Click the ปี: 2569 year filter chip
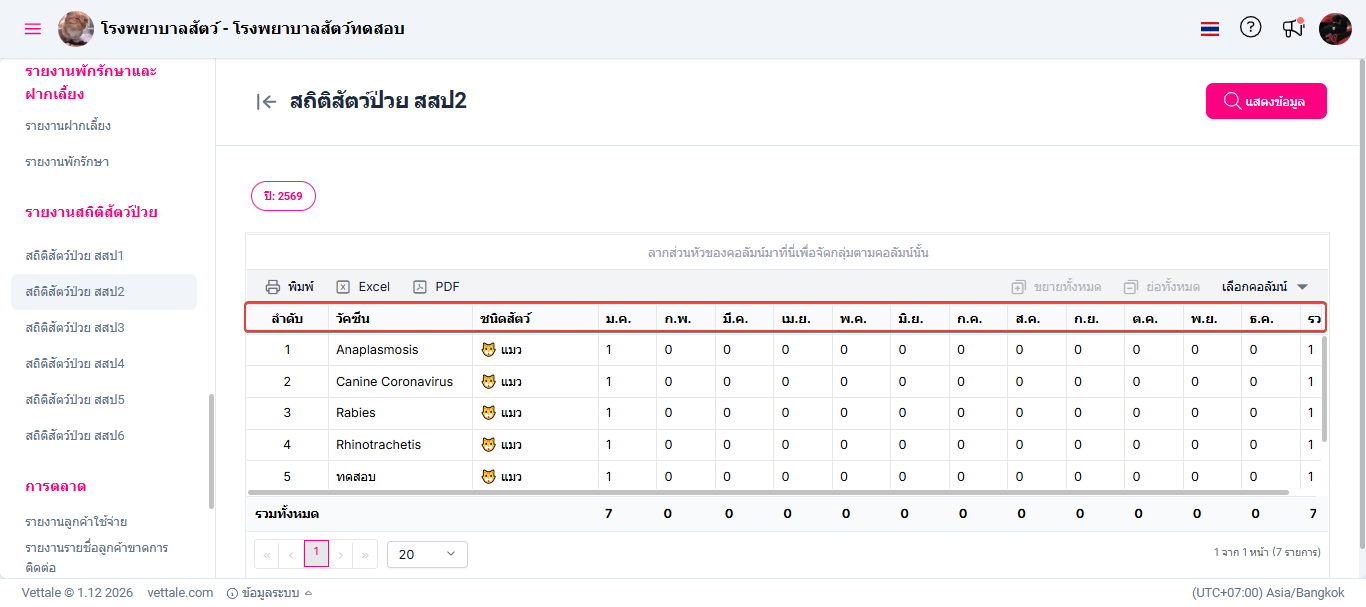 pyautogui.click(x=283, y=197)
